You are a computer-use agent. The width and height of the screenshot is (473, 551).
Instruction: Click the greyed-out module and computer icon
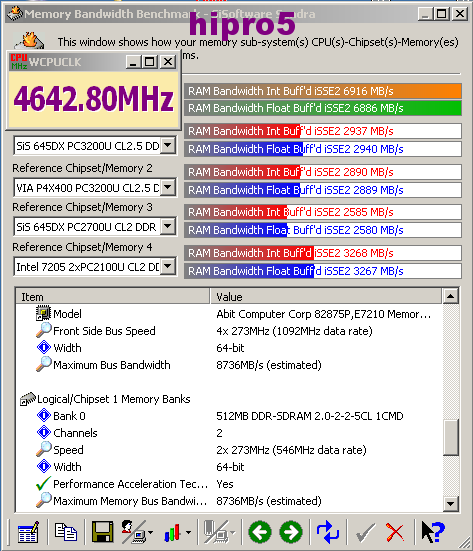215,532
